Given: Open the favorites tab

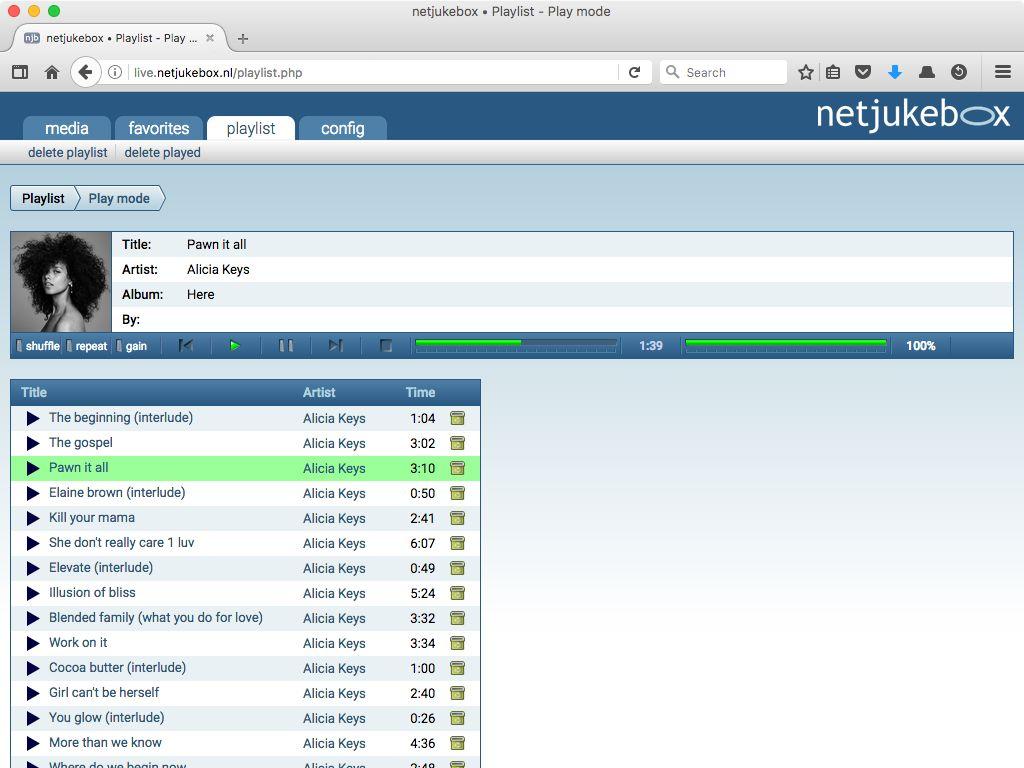Looking at the screenshot, I should click(159, 128).
